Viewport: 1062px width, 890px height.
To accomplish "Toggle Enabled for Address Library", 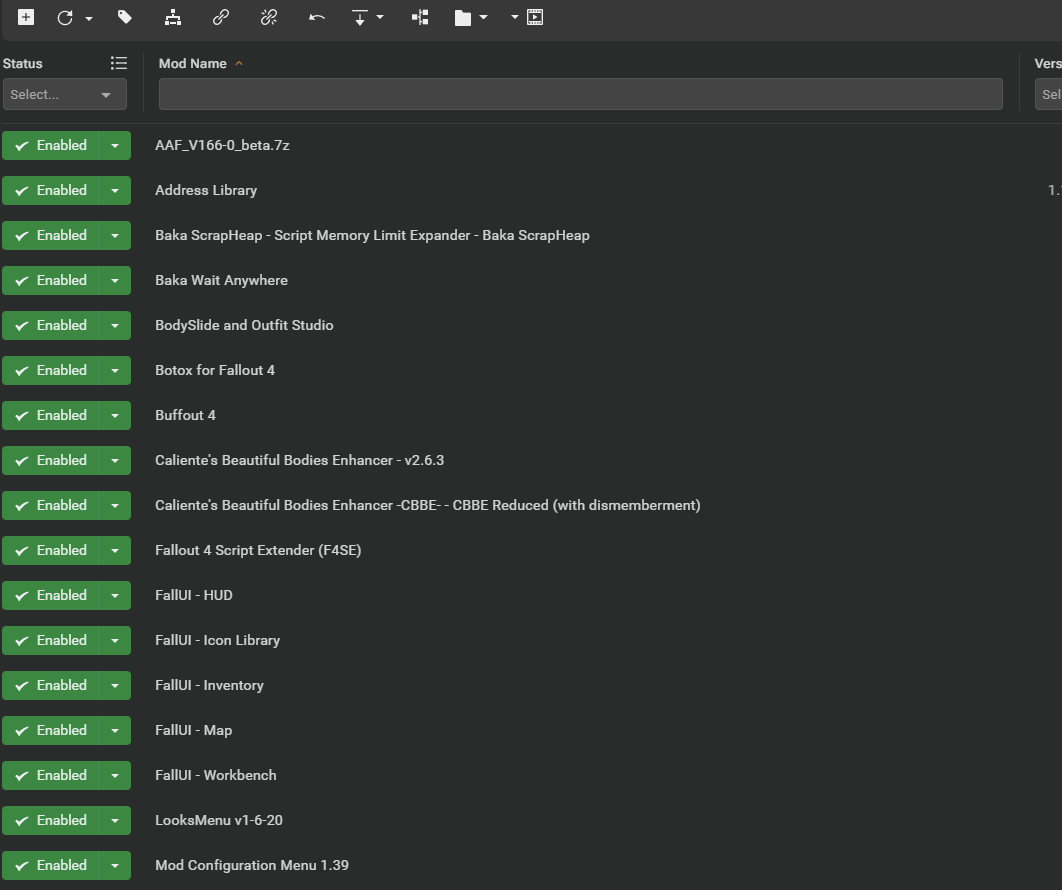I will coord(51,190).
